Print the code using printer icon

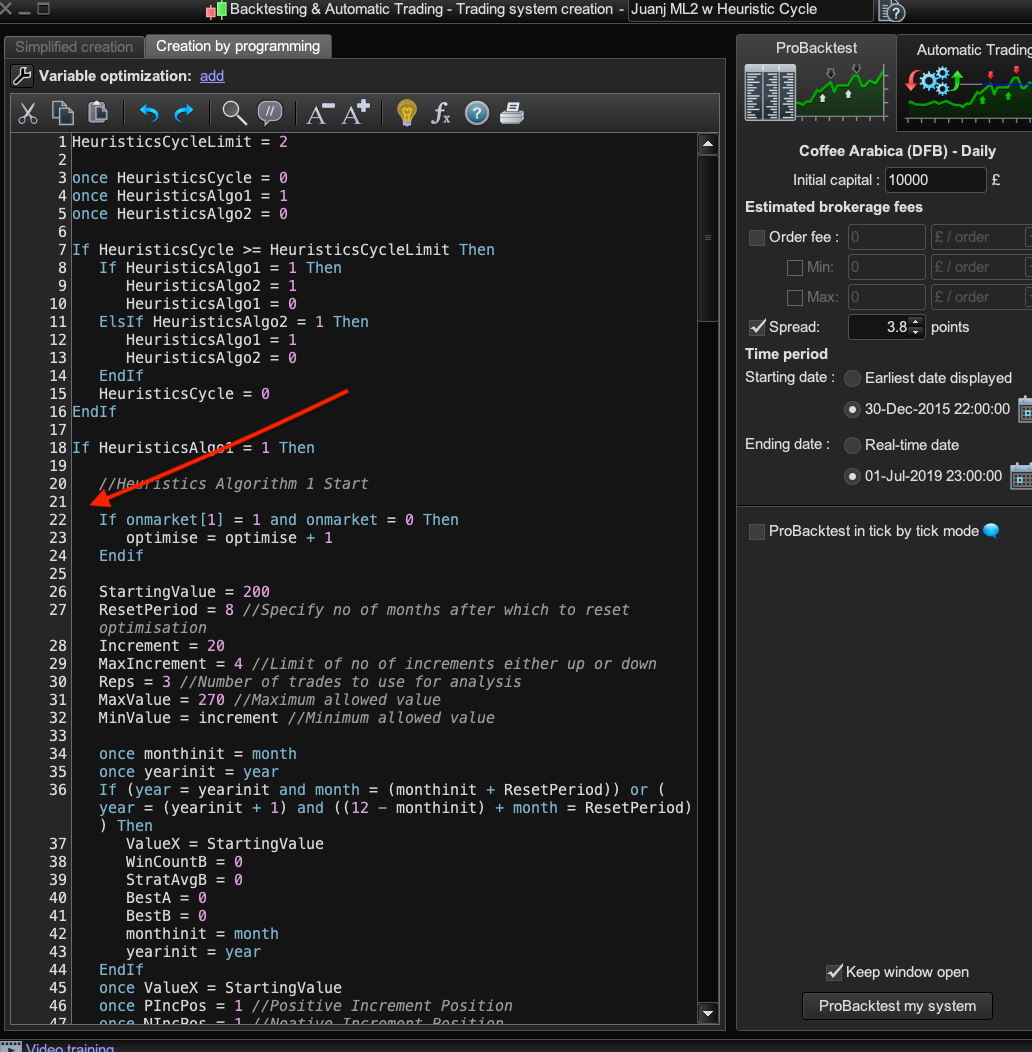tap(511, 113)
